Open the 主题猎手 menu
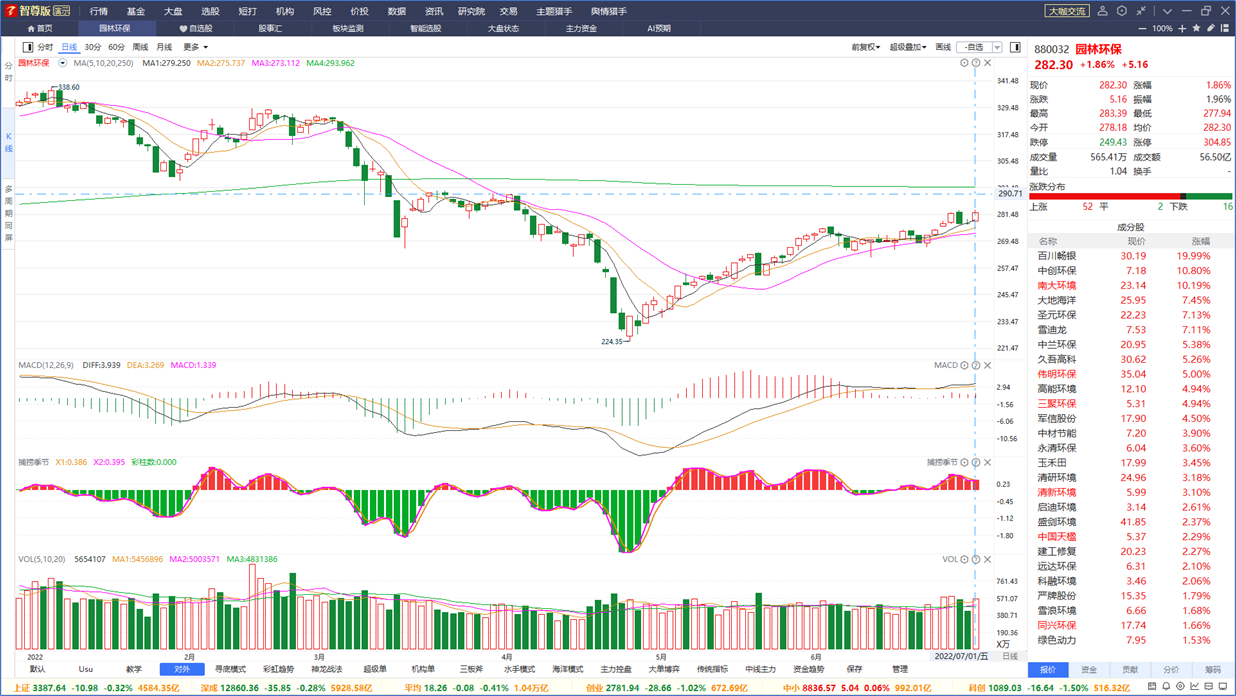This screenshot has width=1236, height=696. coord(554,11)
